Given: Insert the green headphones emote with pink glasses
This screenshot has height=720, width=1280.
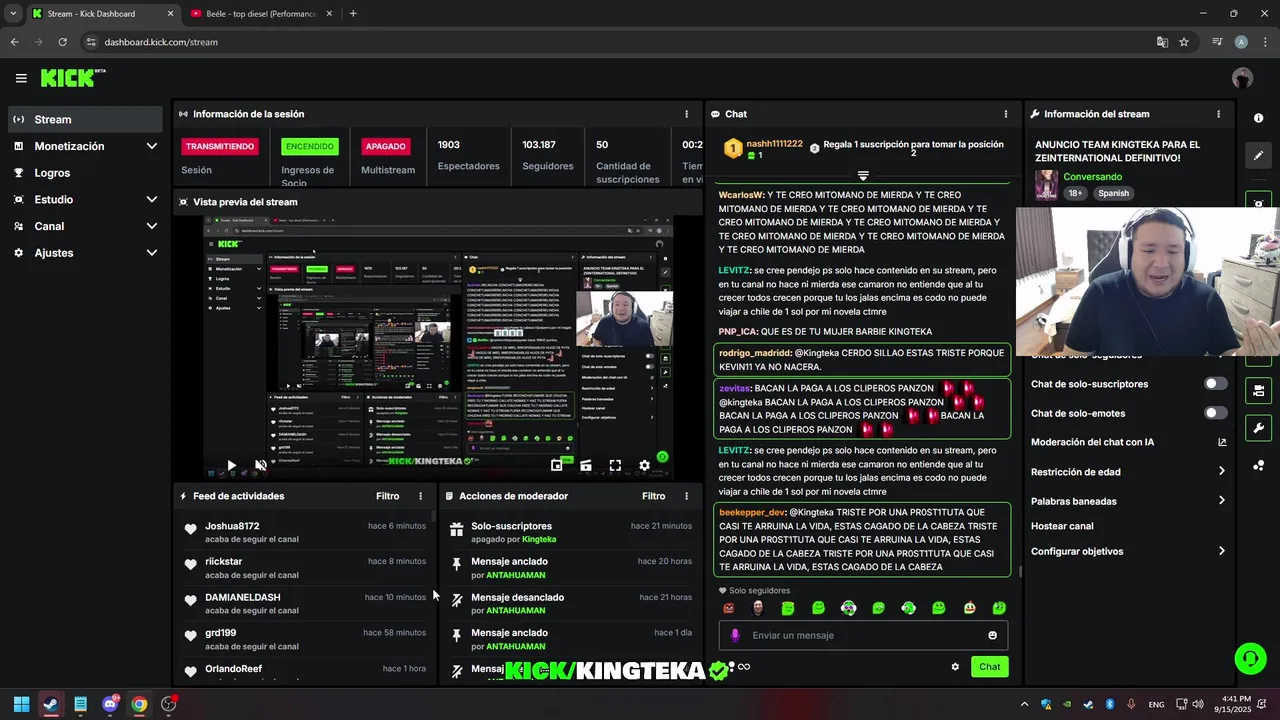Looking at the screenshot, I should pyautogui.click(x=848, y=608).
